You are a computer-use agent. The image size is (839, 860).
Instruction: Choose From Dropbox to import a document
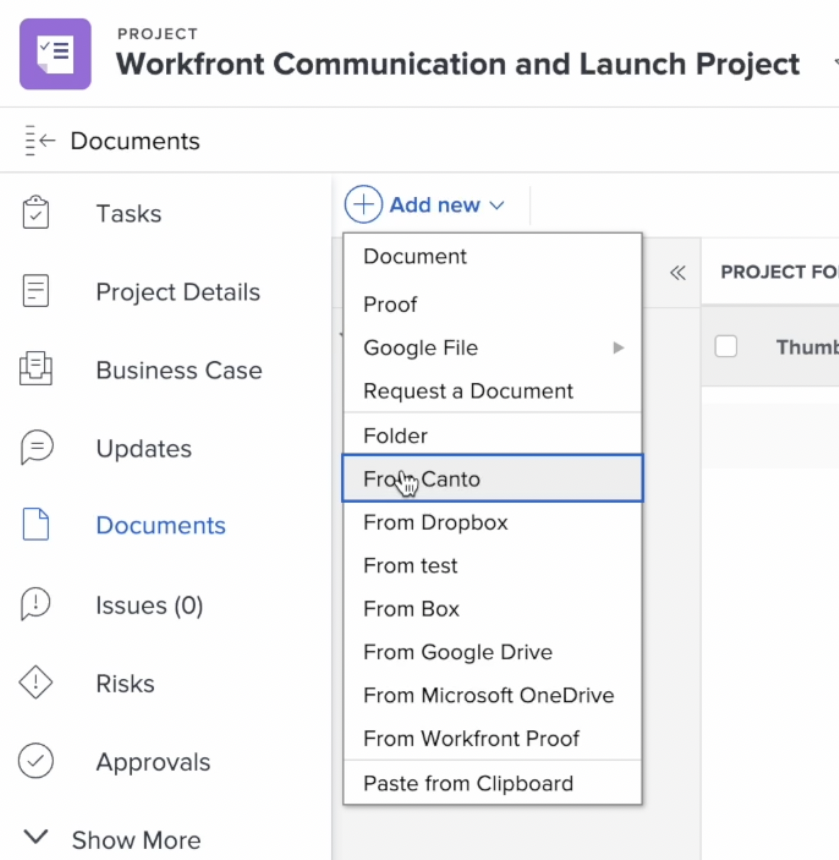click(435, 522)
